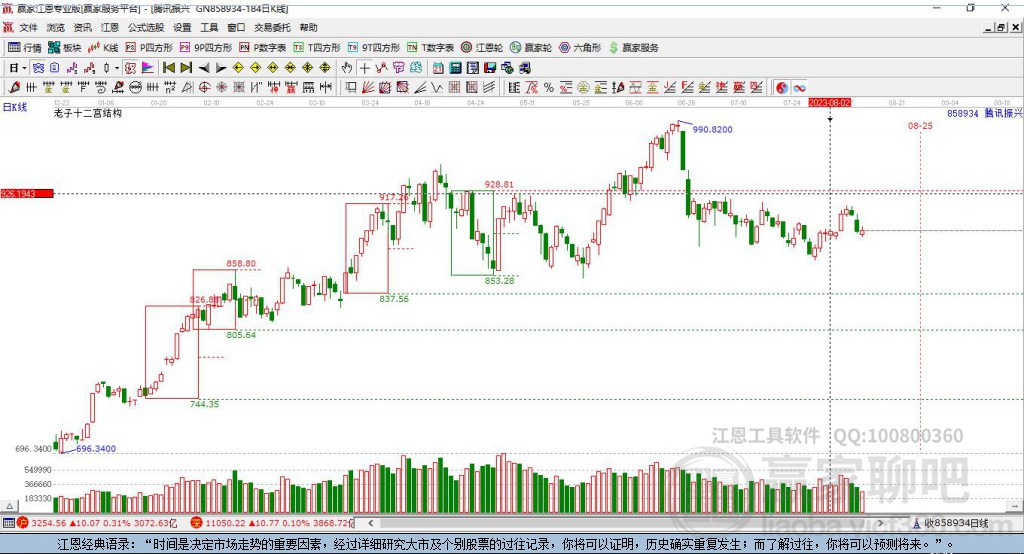Toggle the yin-yang icon
The height and width of the screenshot is (554, 1024).
(x=782, y=88)
